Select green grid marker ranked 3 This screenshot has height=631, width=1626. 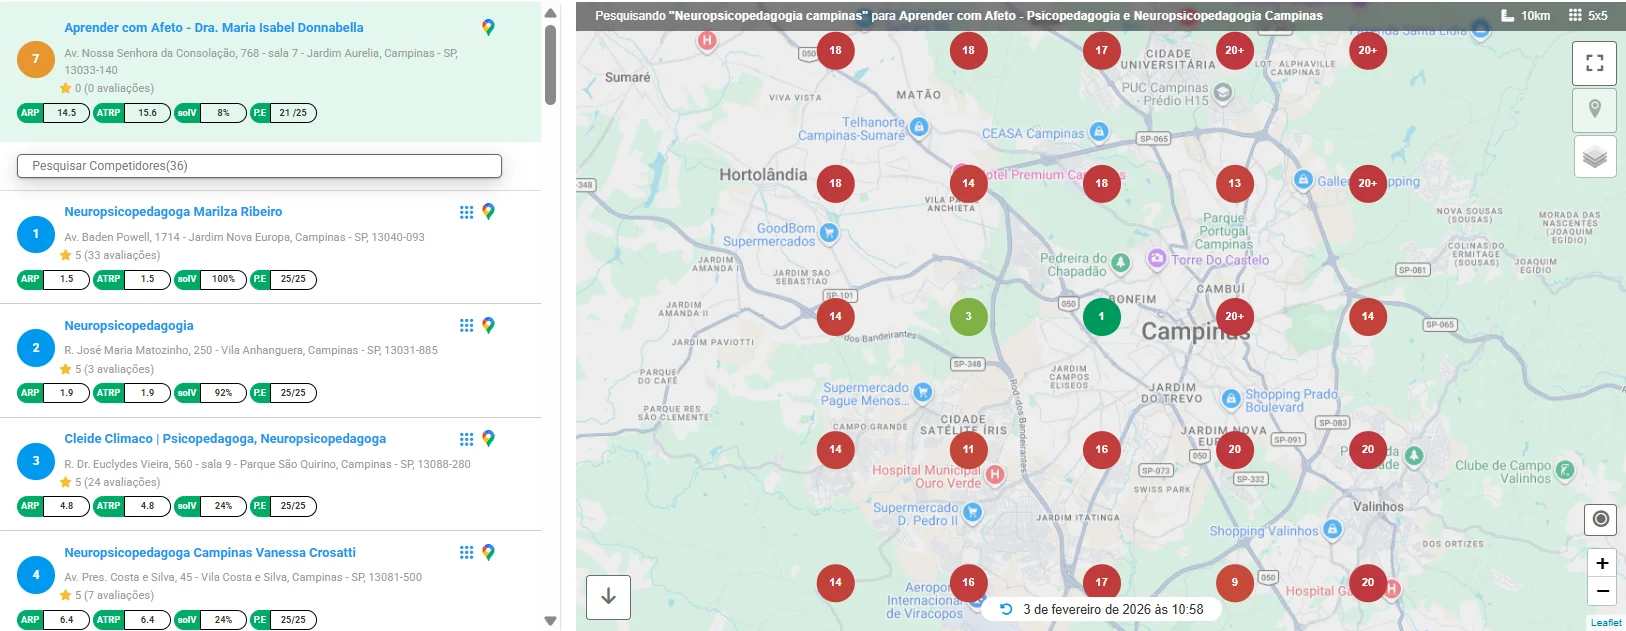tap(968, 316)
